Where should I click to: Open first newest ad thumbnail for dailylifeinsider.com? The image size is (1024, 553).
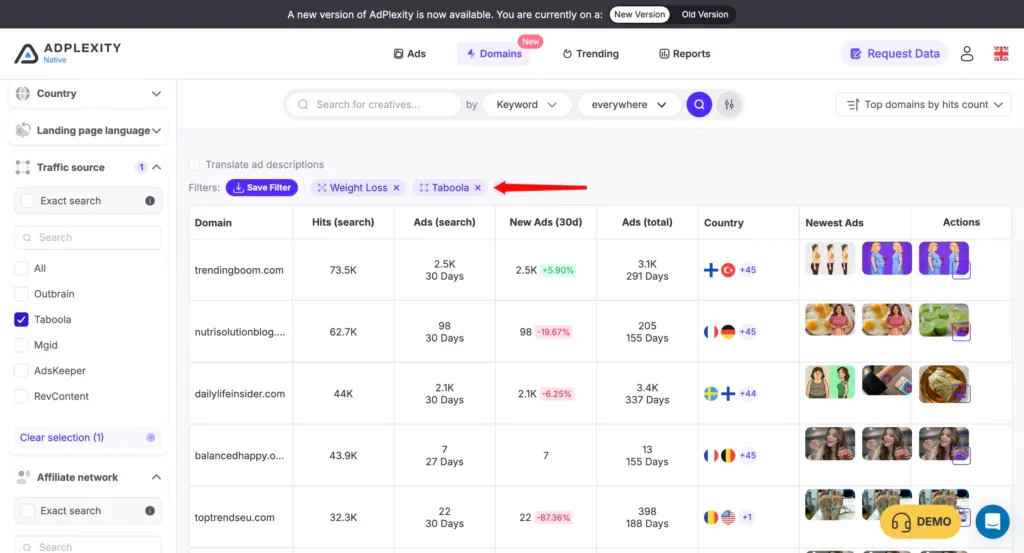(829, 382)
